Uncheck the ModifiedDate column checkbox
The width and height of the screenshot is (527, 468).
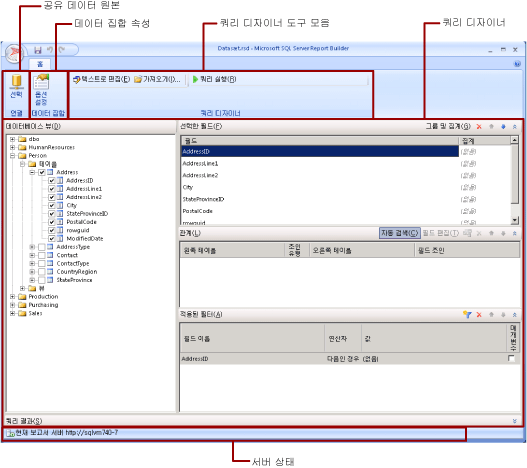51,239
